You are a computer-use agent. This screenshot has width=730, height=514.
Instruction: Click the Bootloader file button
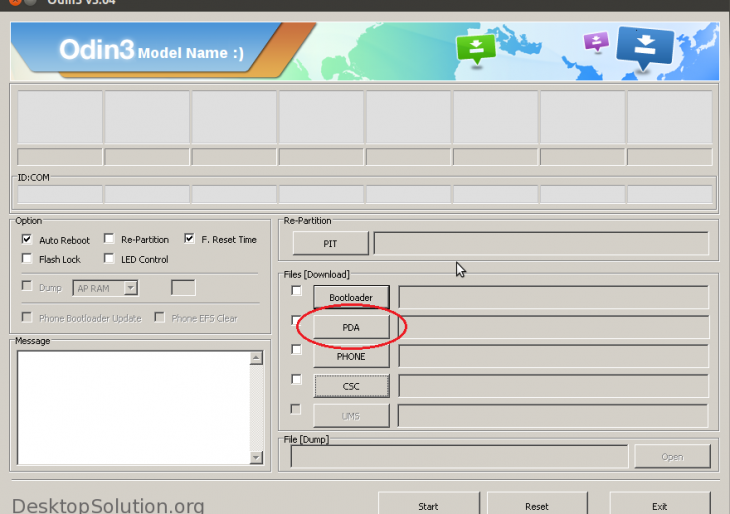[351, 297]
